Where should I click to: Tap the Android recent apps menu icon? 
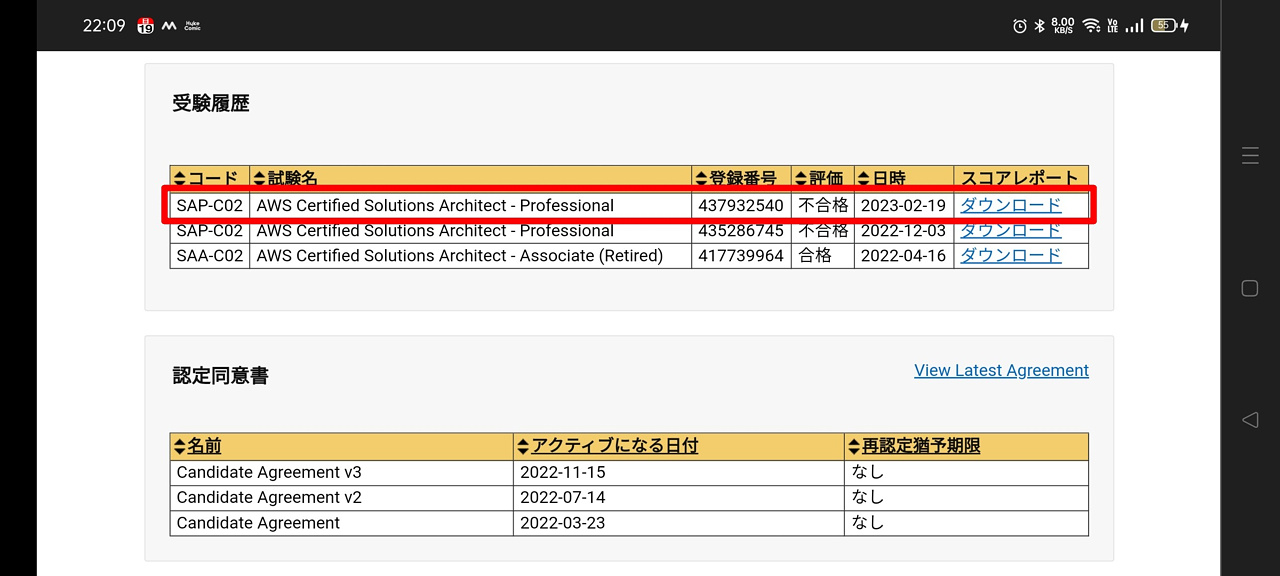click(x=1250, y=155)
